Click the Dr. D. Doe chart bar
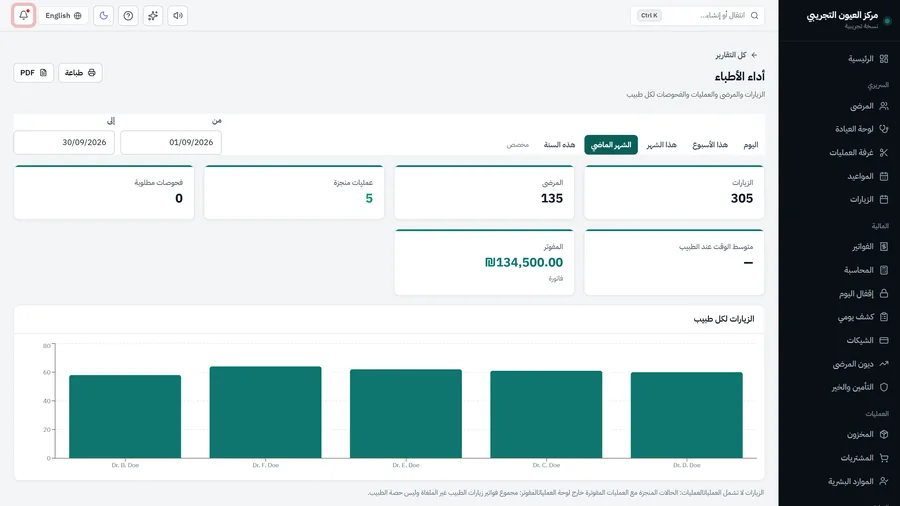The width and height of the screenshot is (900, 506). coord(686,415)
